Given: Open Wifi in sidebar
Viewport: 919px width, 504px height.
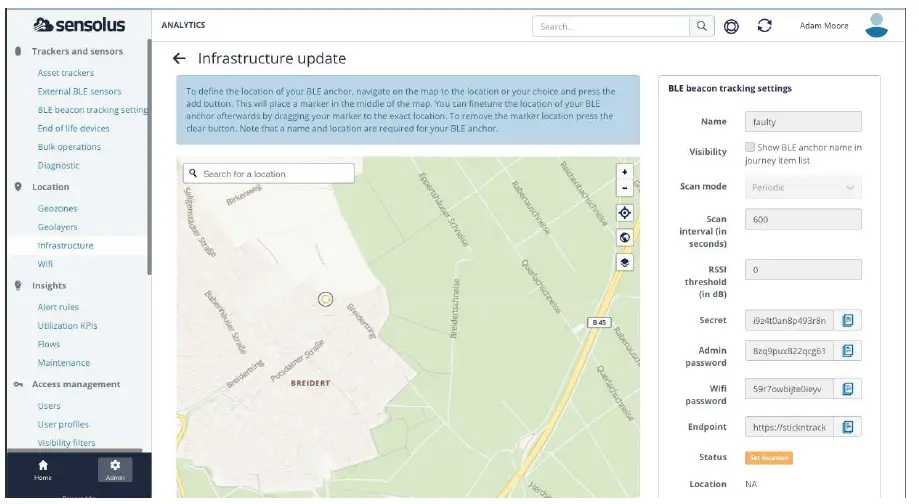Looking at the screenshot, I should (x=45, y=264).
